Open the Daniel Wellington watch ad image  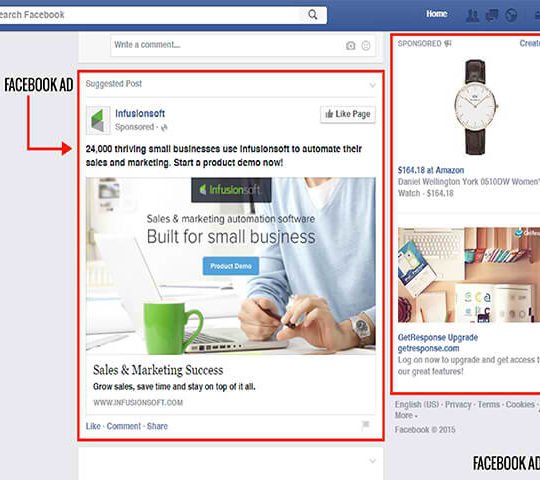476,107
